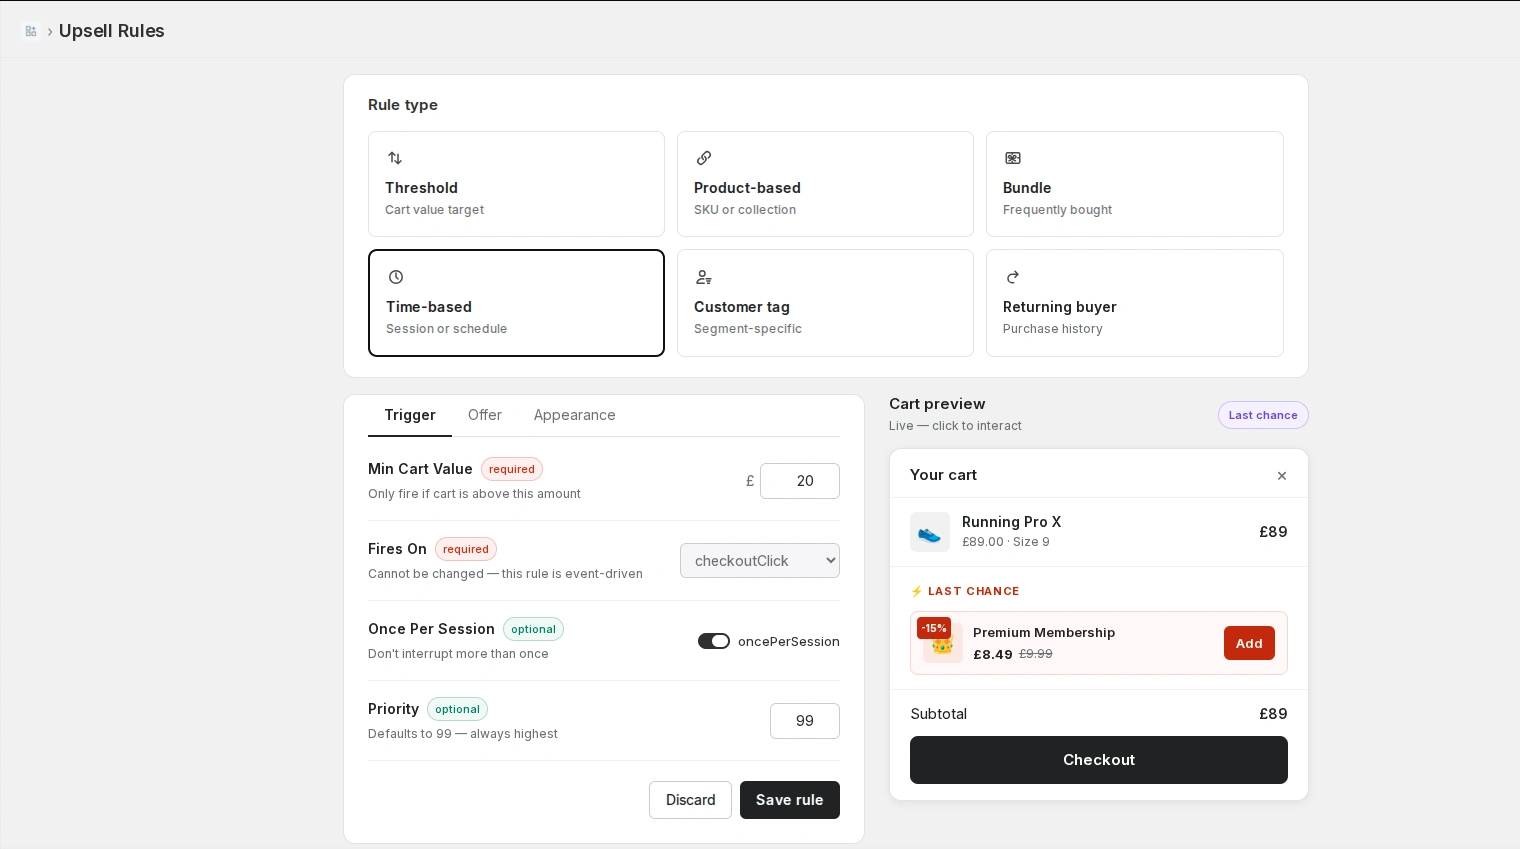This screenshot has height=849, width=1520.
Task: Pick the Customer tag rule type
Action: 825,303
